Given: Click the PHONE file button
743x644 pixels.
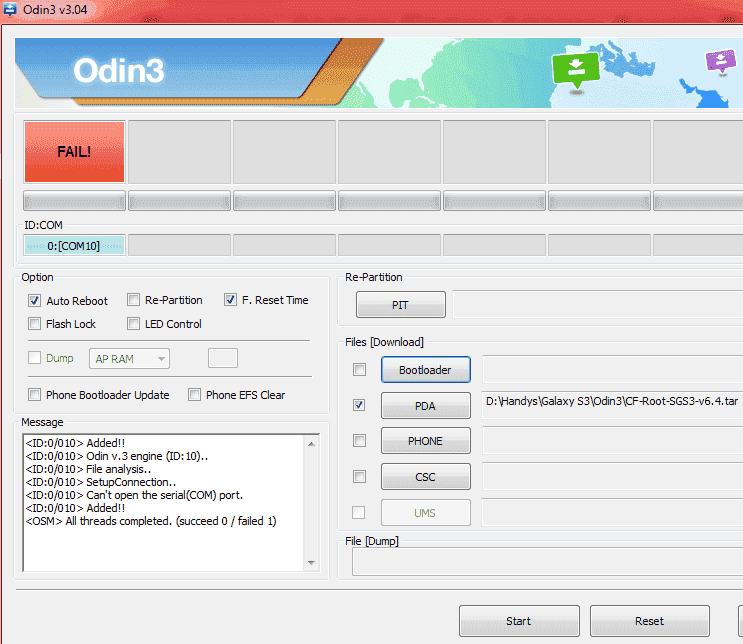Looking at the screenshot, I should (426, 441).
